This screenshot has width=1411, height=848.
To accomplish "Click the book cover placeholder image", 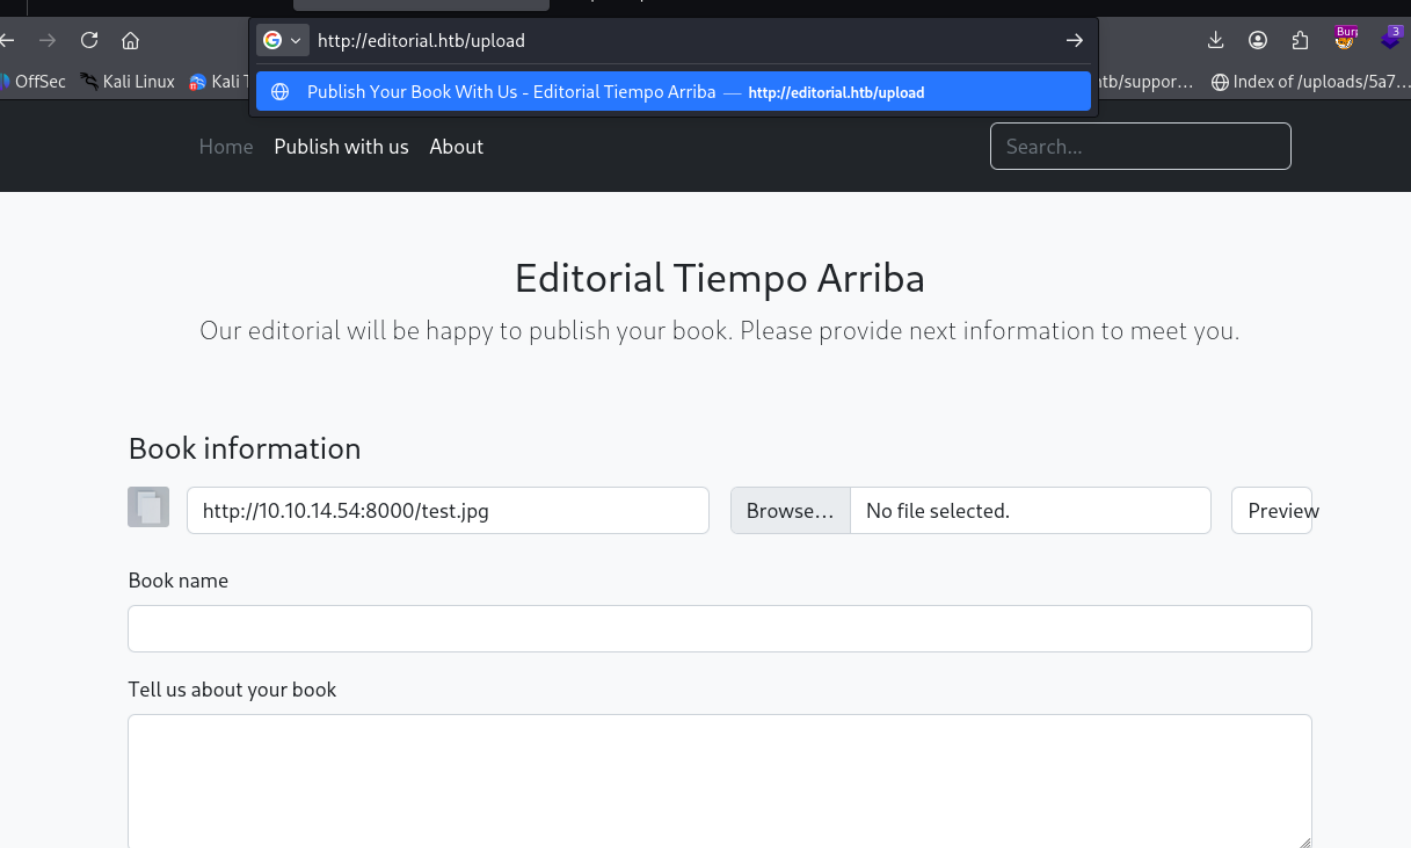I will (148, 507).
